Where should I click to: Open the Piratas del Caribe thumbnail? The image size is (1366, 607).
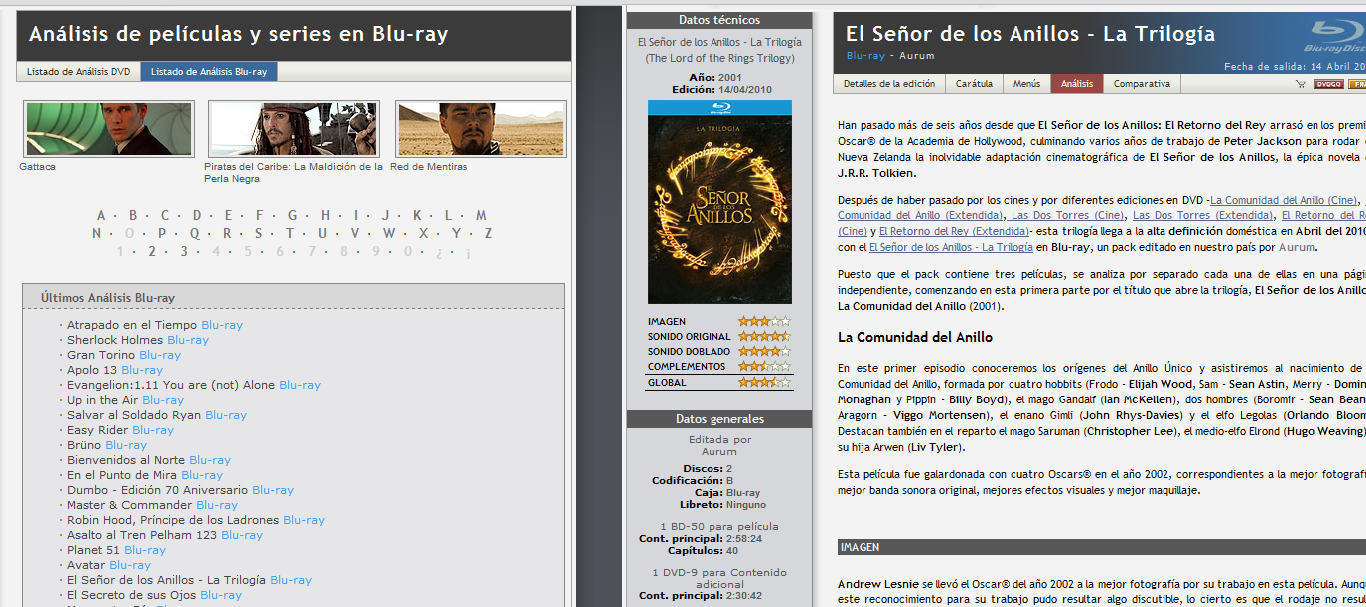click(294, 129)
